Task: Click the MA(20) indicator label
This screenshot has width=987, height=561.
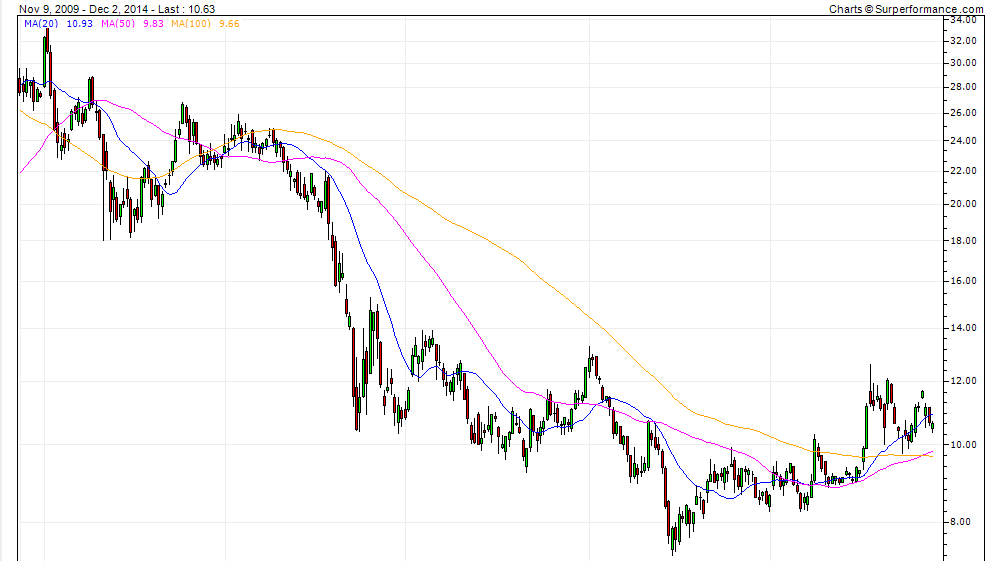Action: (41, 23)
